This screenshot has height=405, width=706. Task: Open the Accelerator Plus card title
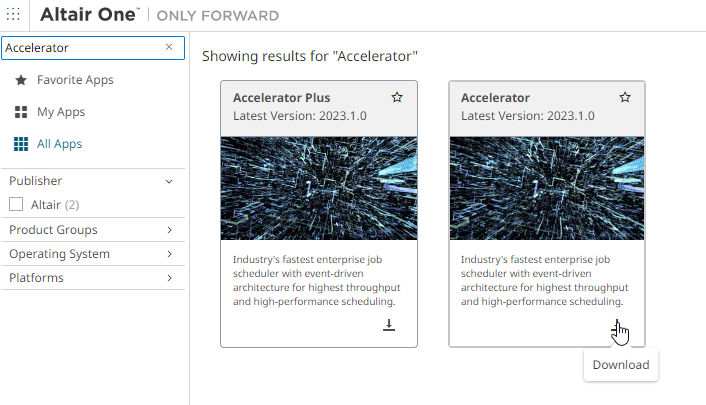280,98
